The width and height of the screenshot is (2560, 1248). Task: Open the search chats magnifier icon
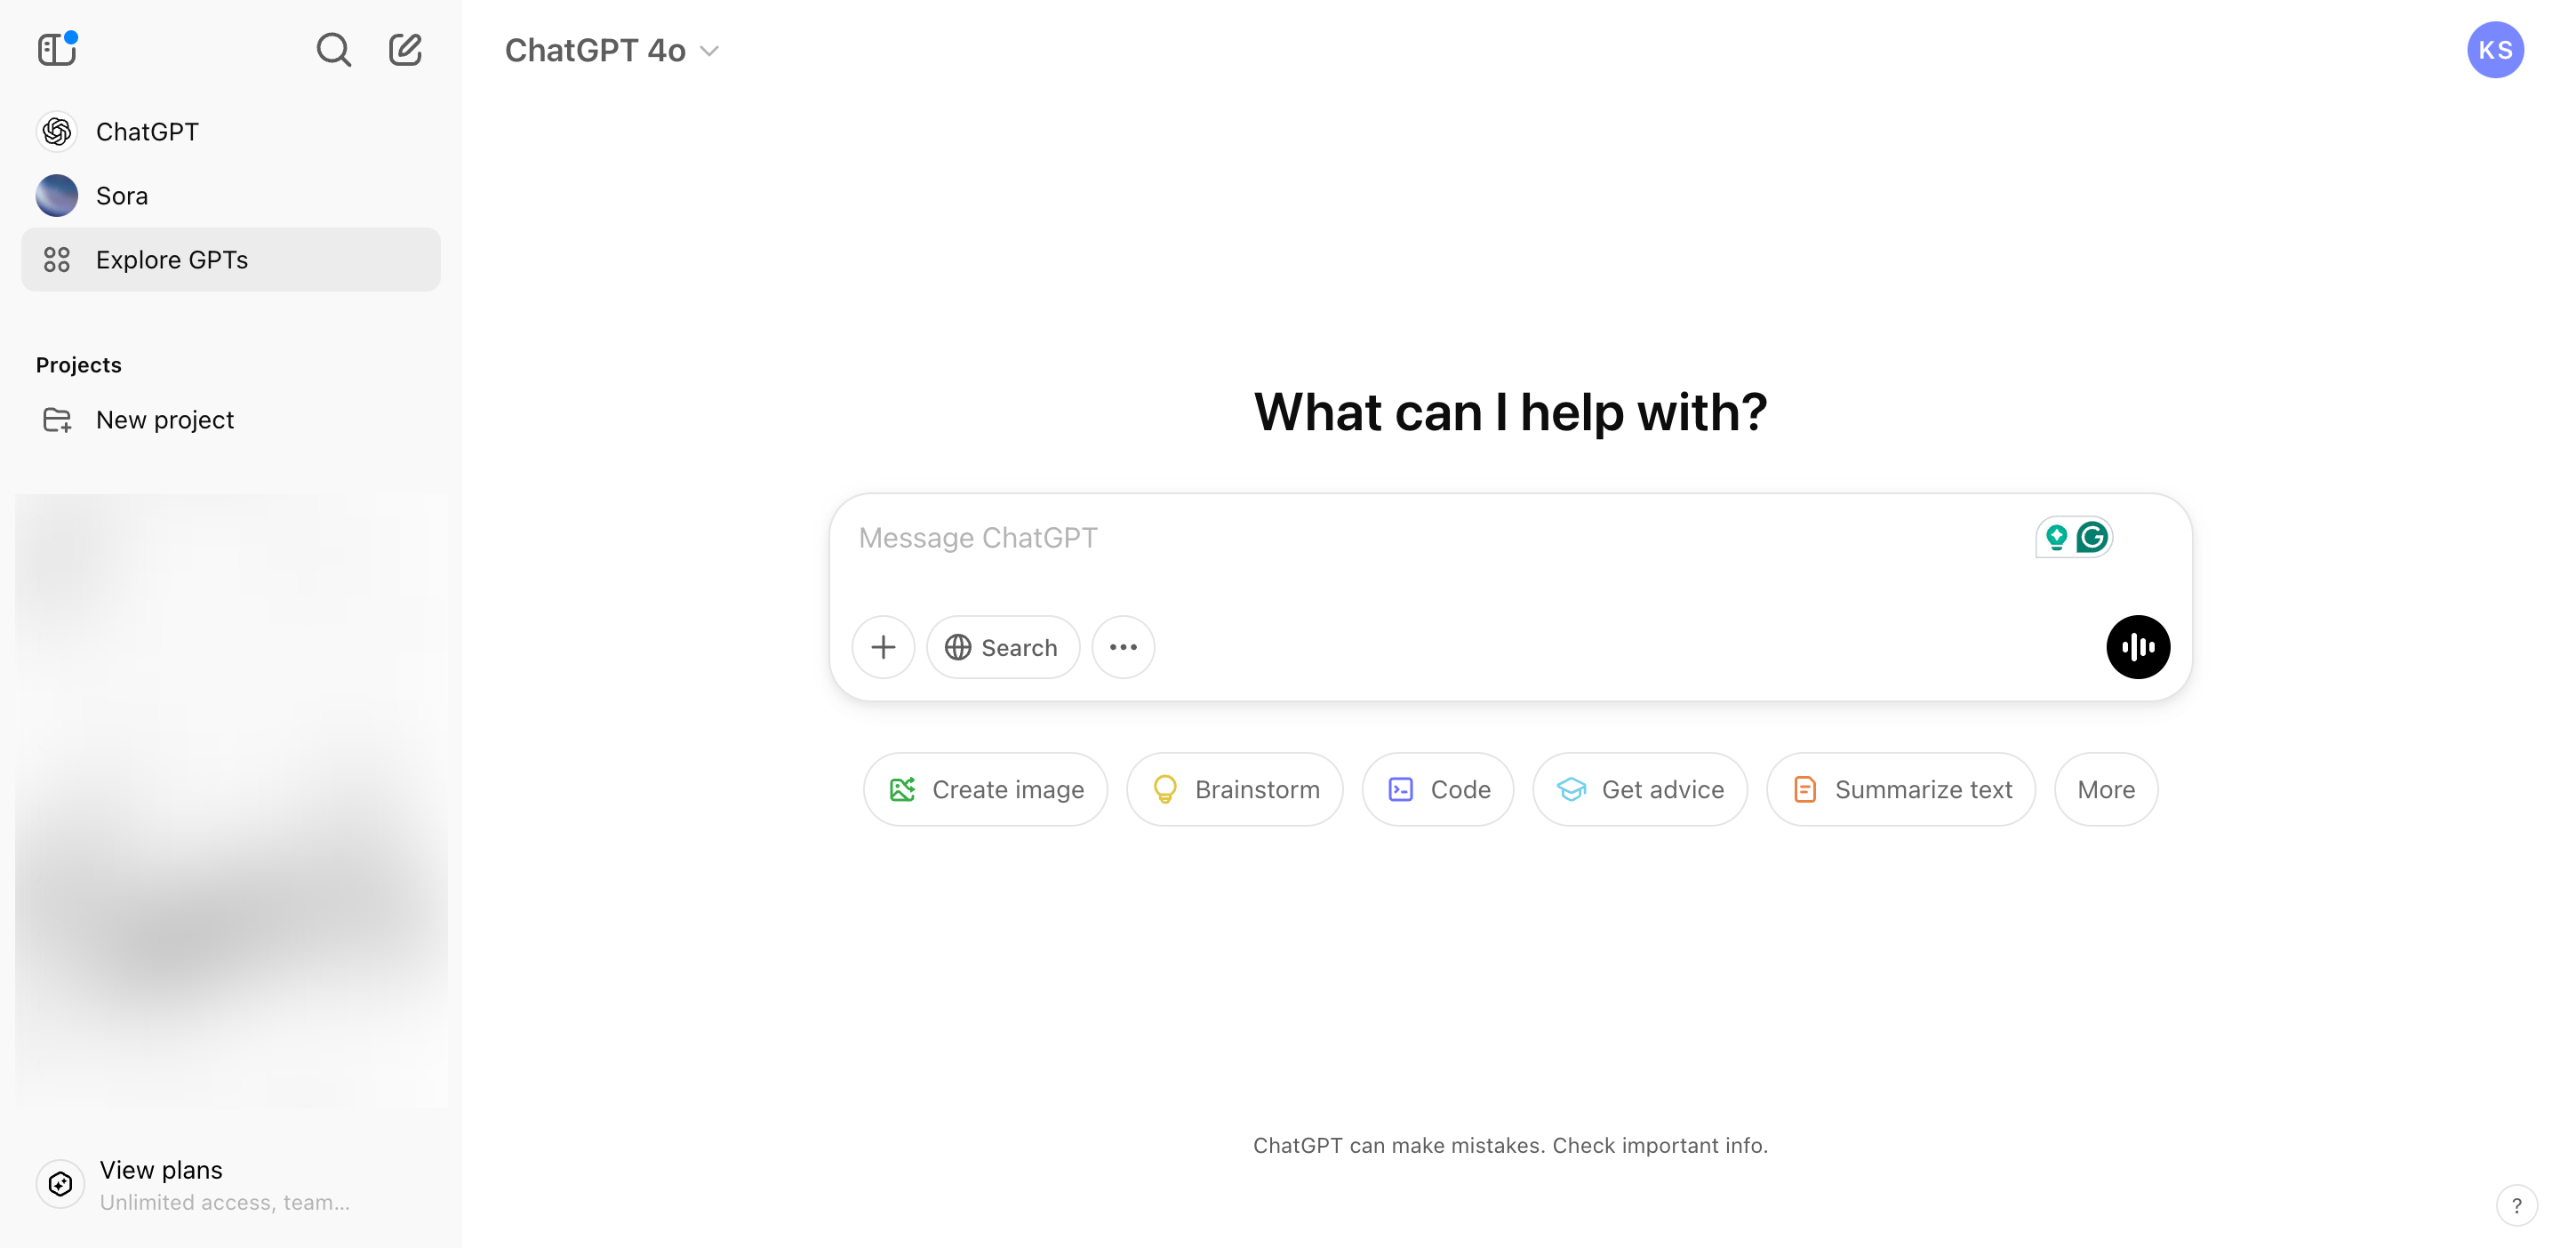tap(333, 49)
